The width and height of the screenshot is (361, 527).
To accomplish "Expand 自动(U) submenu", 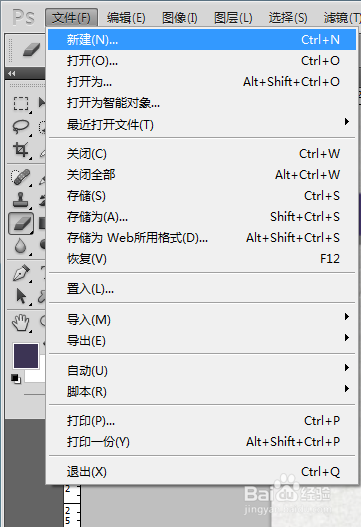I will [202, 370].
